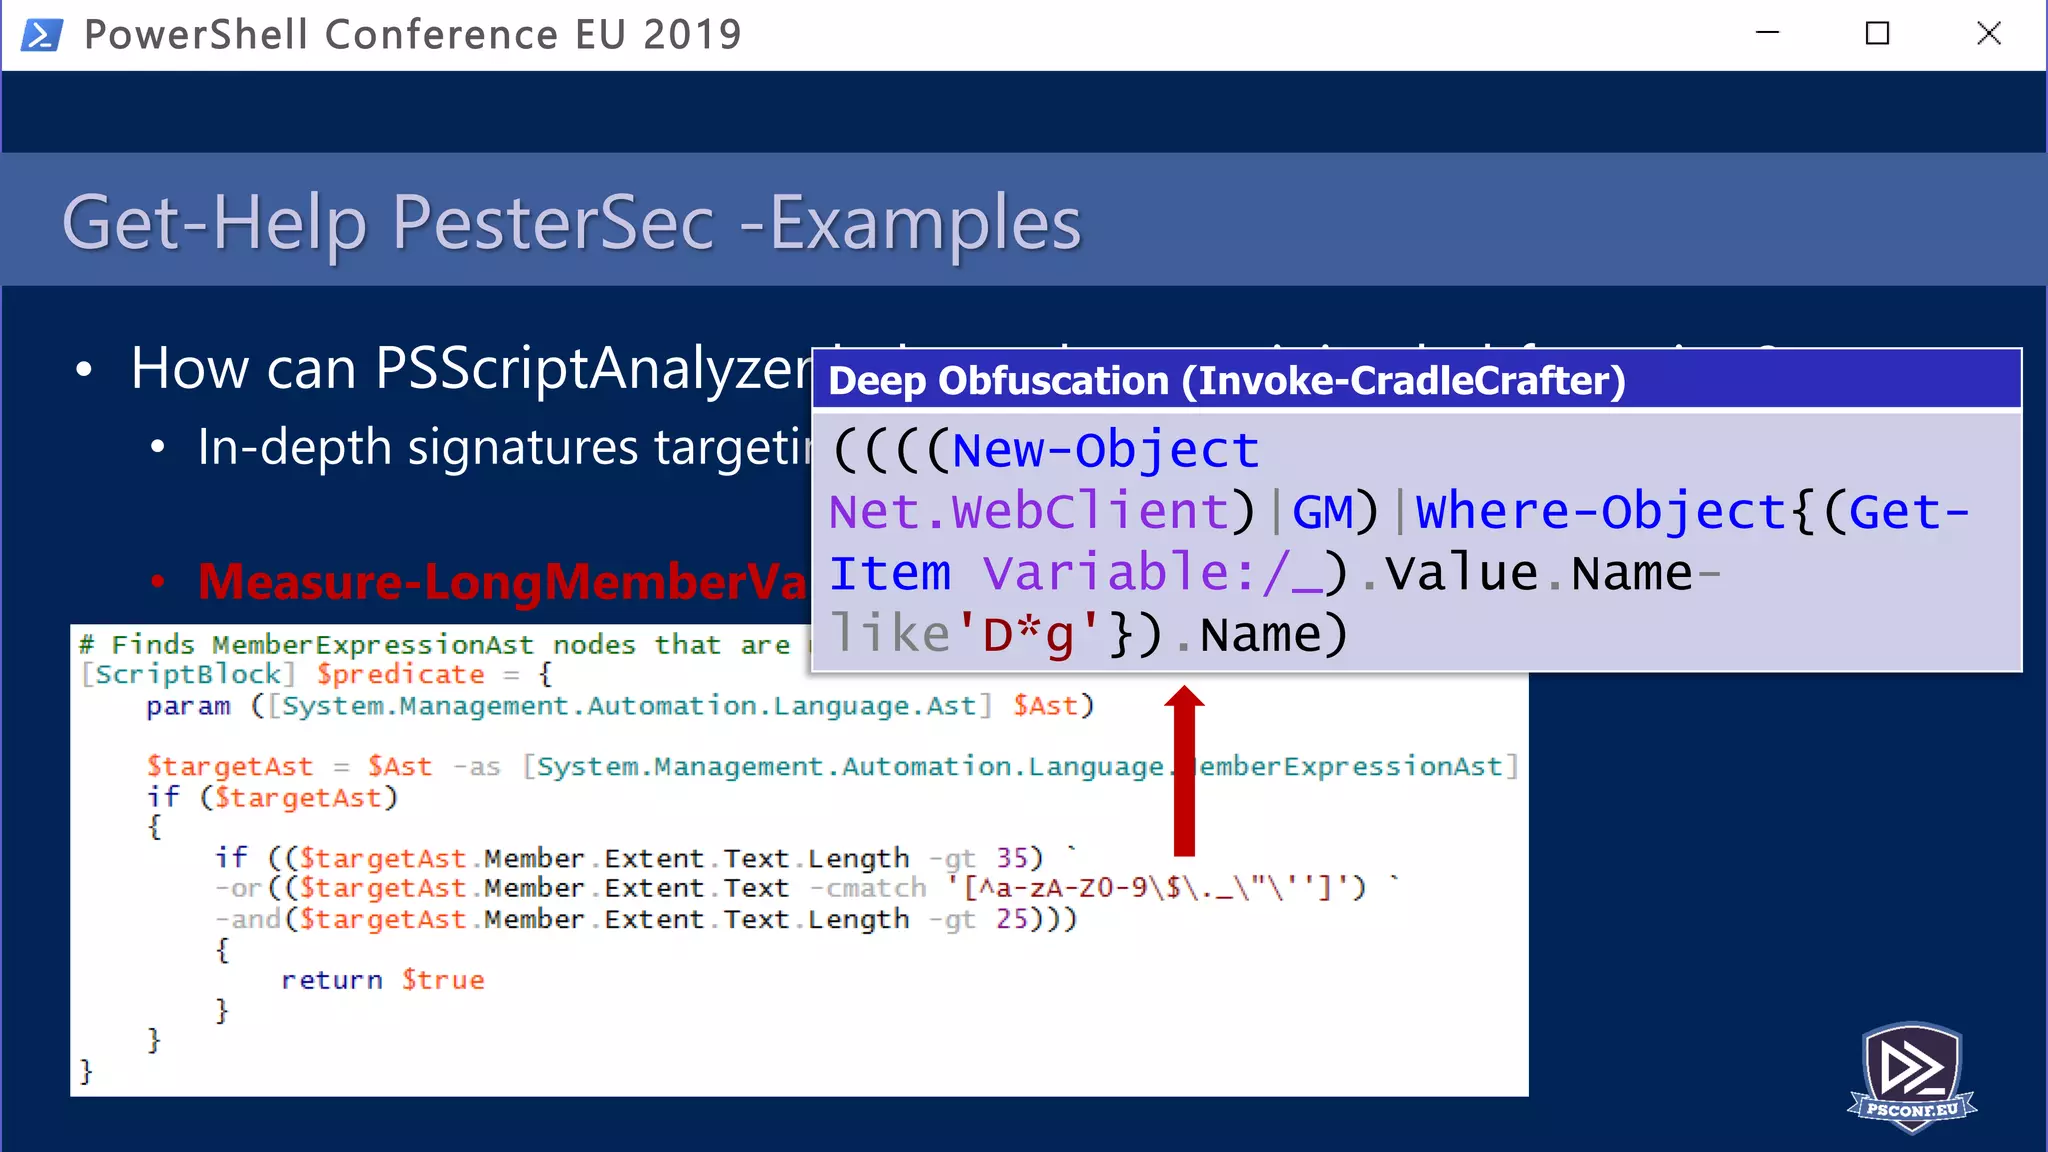Select the 'Get-Help PesterSec -Examples' slide heading
Viewport: 2048px width, 1152px height.
coord(572,222)
